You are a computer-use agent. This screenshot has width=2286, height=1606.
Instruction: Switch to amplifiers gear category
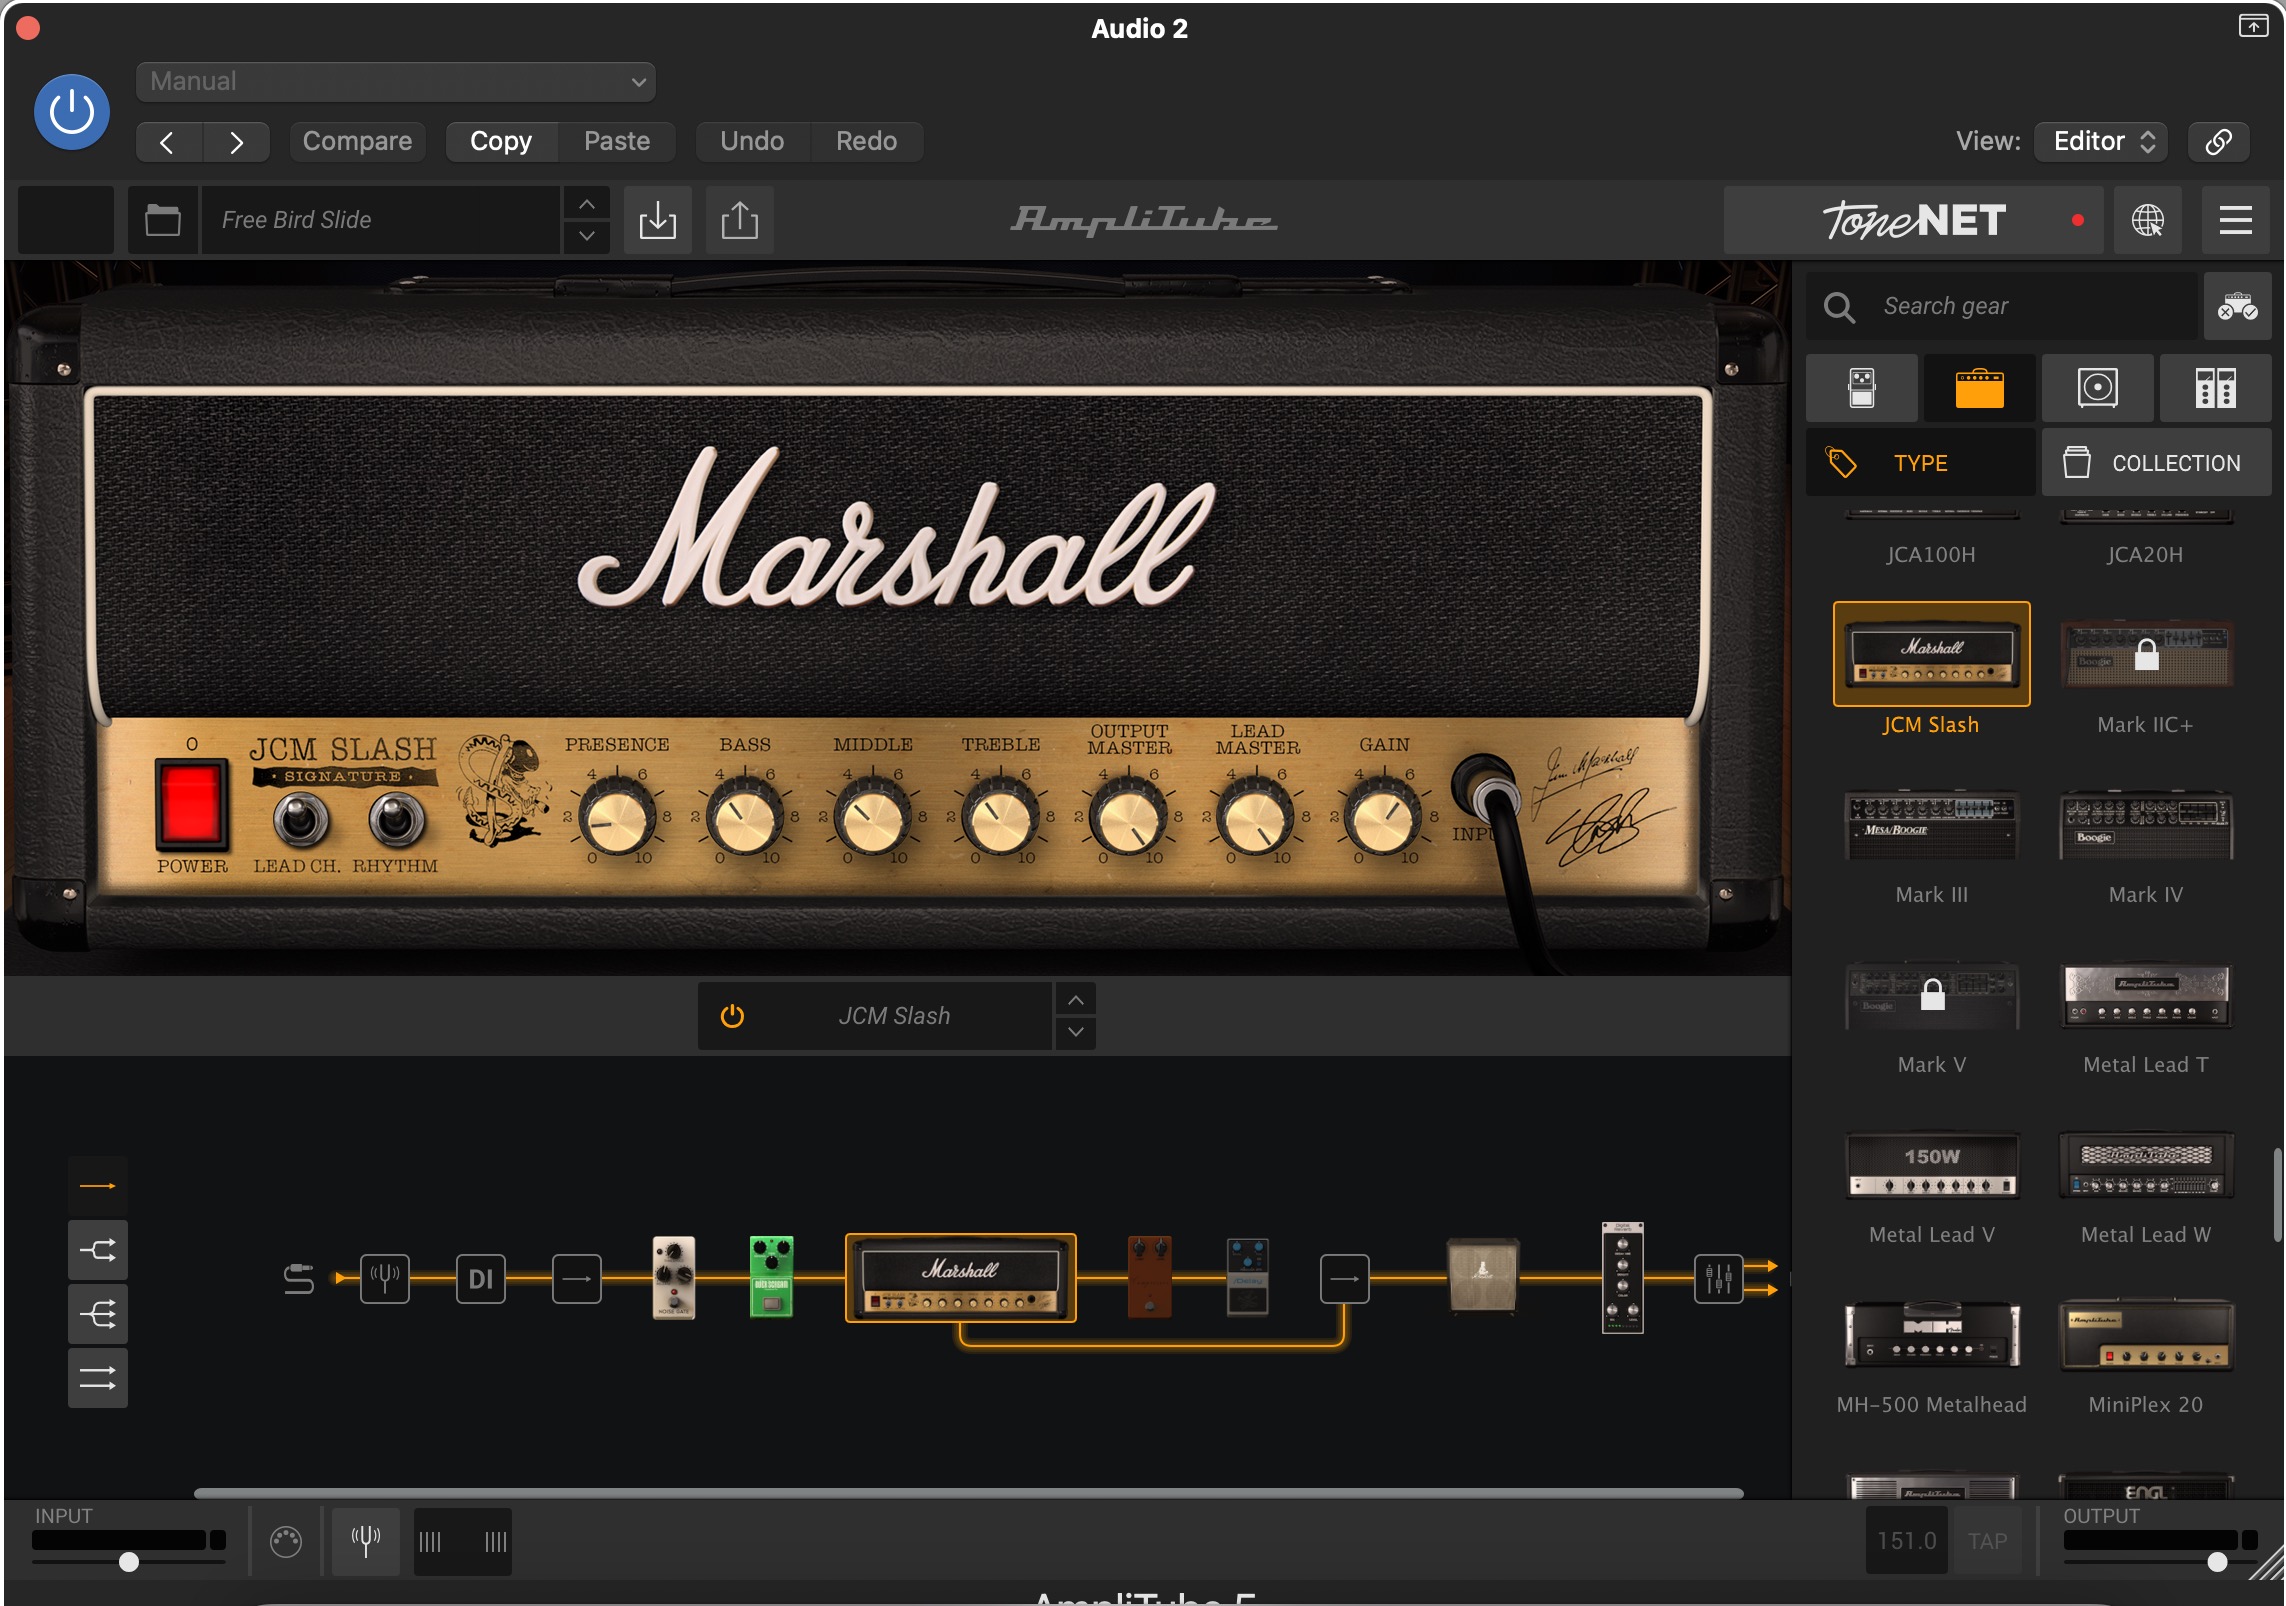click(1980, 388)
